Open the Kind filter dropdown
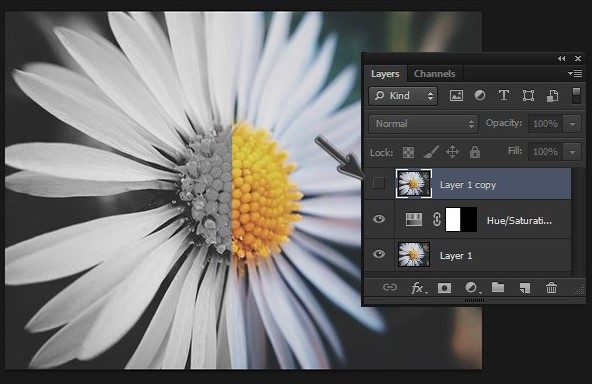The image size is (592, 384). click(403, 96)
